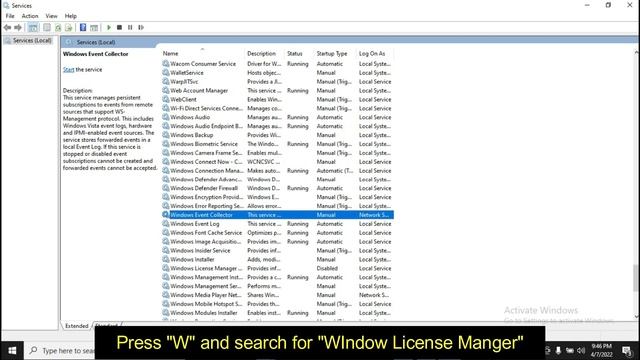This screenshot has height=360, width=640.
Task: Select Windows Audio Endpoint Builder service
Action: pyautogui.click(x=278, y=126)
